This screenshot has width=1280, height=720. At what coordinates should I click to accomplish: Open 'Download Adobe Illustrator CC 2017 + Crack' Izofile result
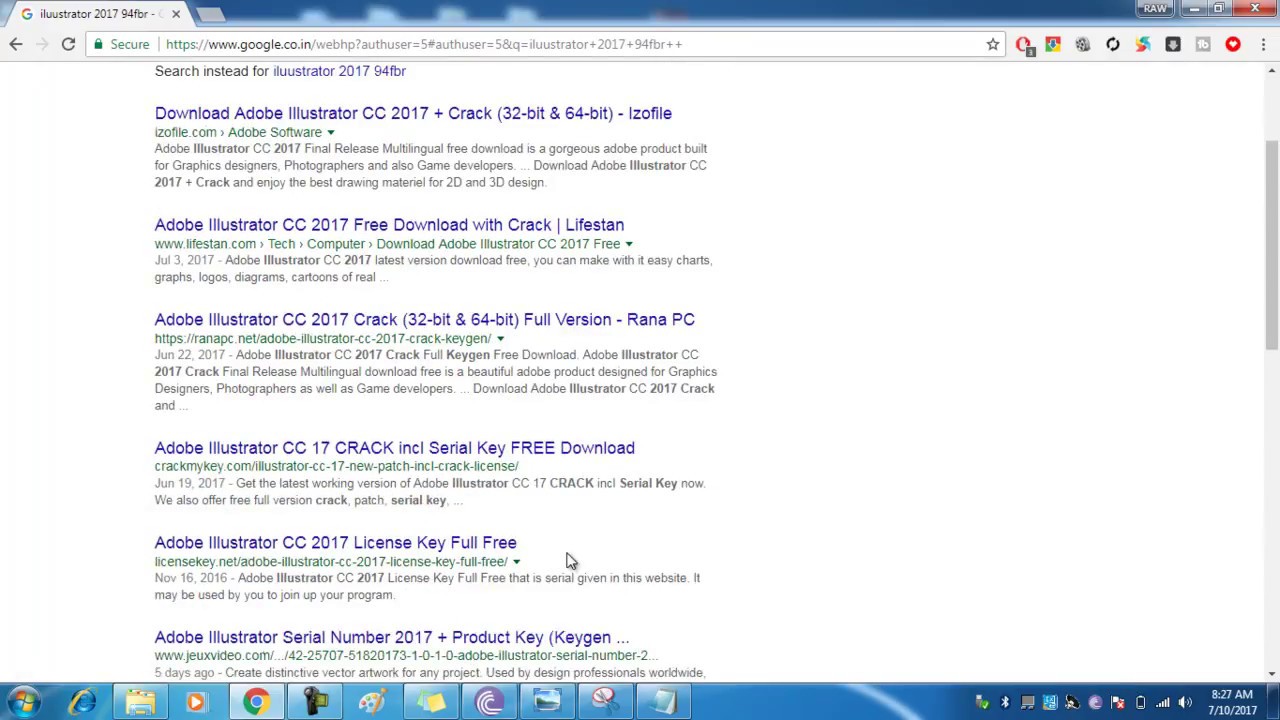point(413,113)
